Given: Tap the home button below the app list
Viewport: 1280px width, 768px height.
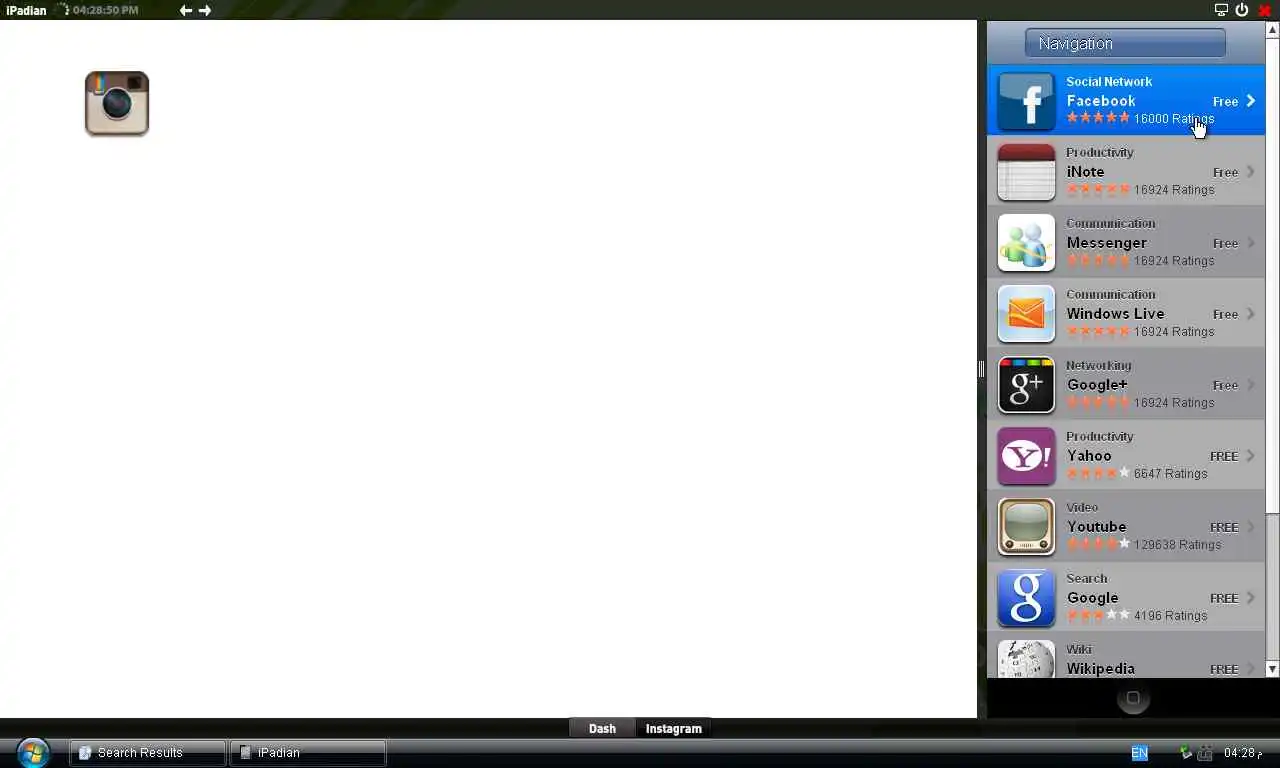Looking at the screenshot, I should [x=1133, y=698].
